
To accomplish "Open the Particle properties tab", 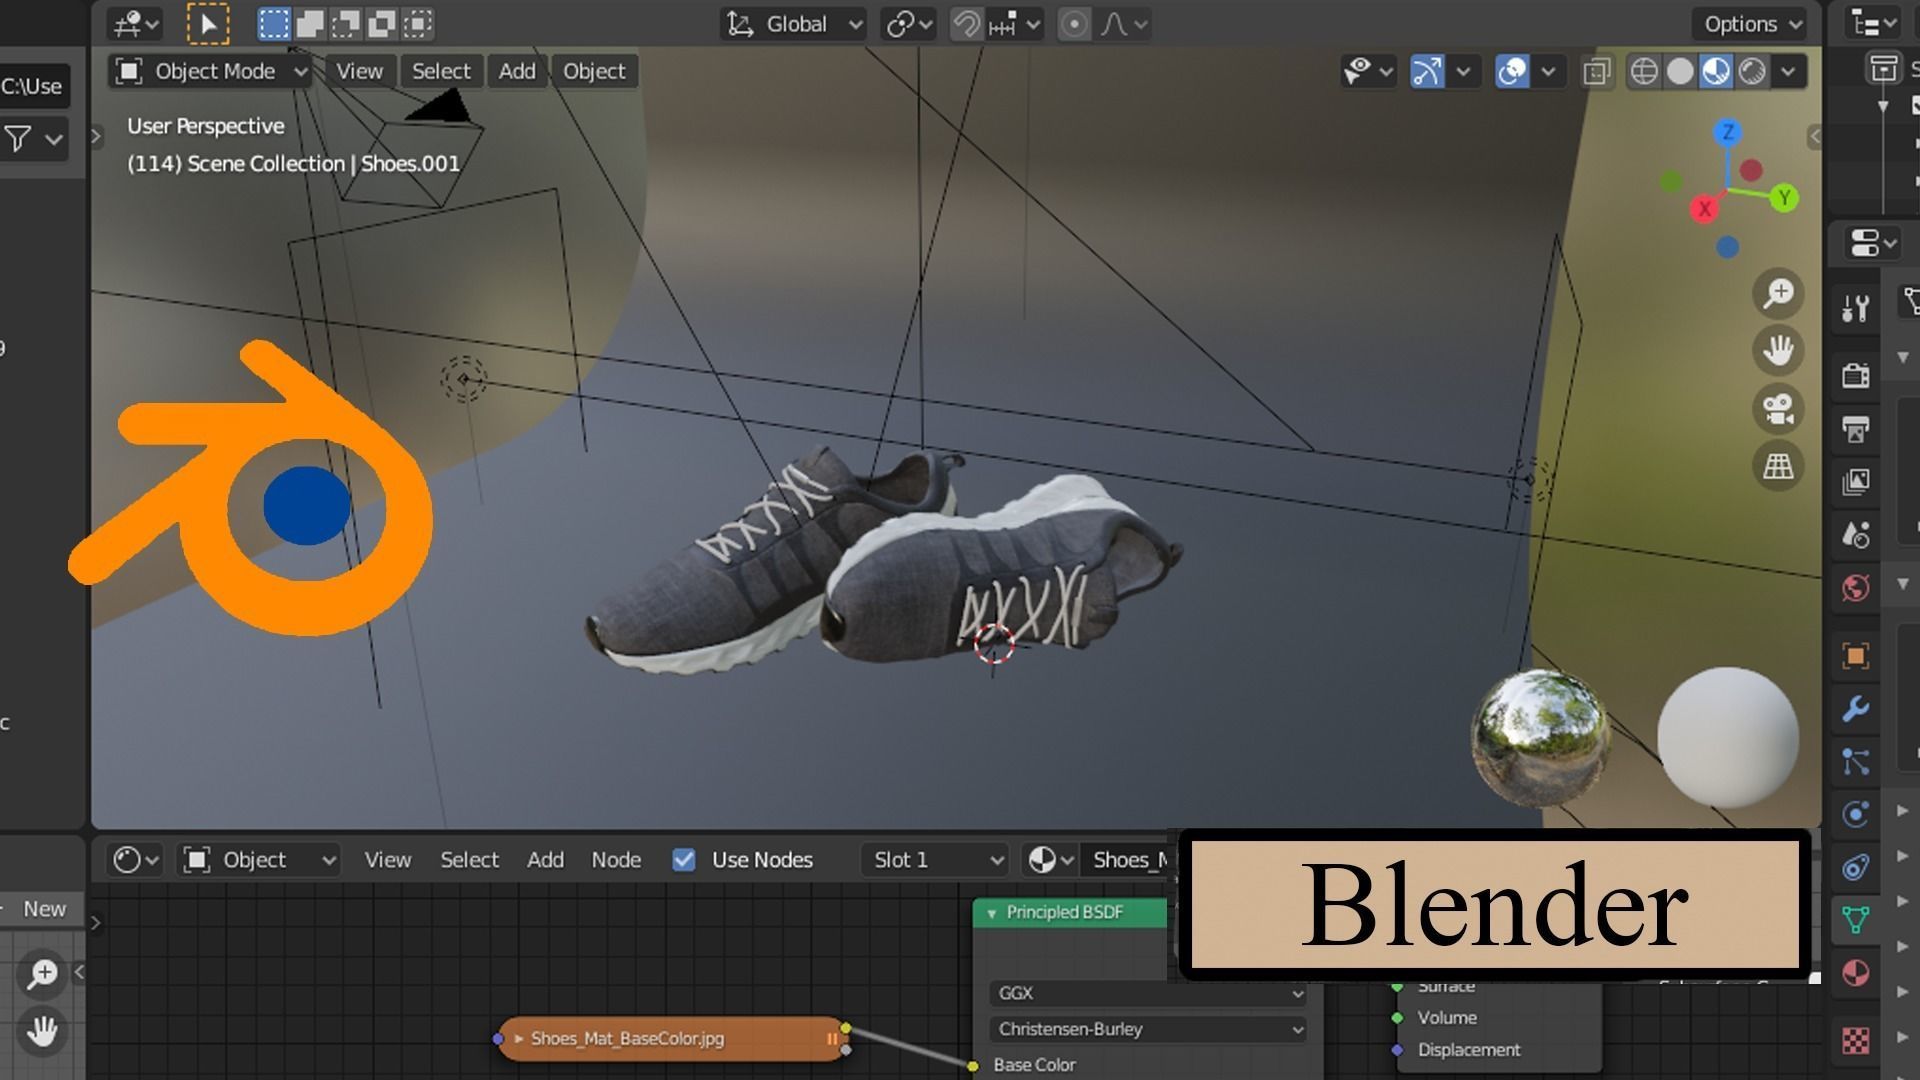I will [1856, 762].
